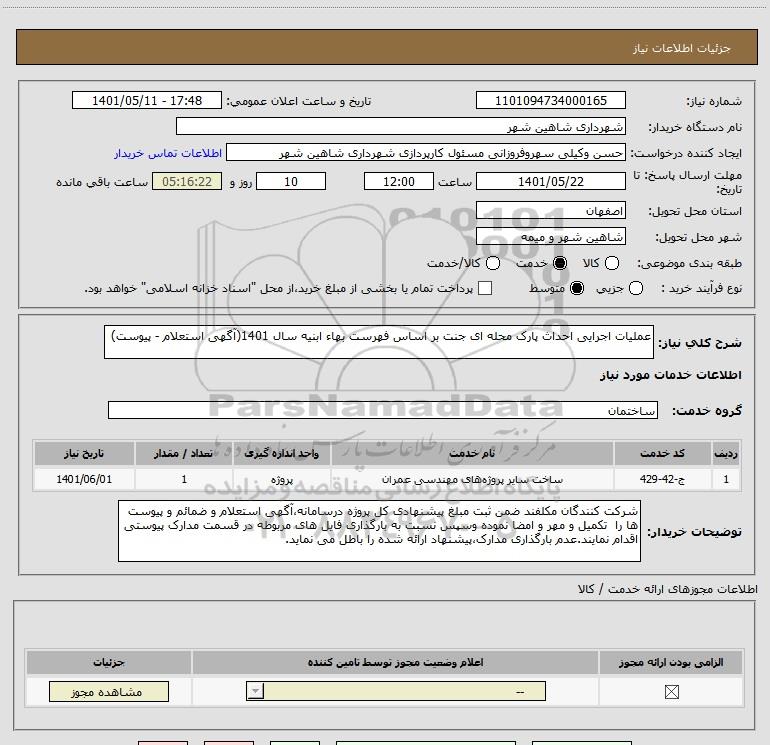Click the نام خدمت column header

tap(472, 453)
